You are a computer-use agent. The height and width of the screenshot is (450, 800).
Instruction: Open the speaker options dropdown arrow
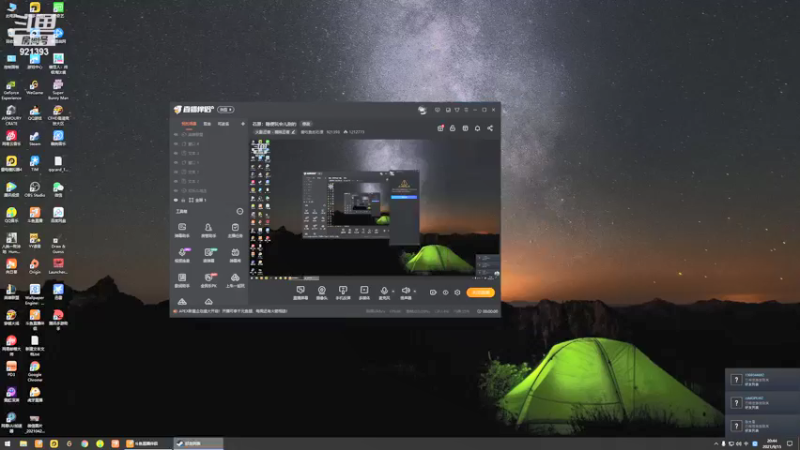414,291
